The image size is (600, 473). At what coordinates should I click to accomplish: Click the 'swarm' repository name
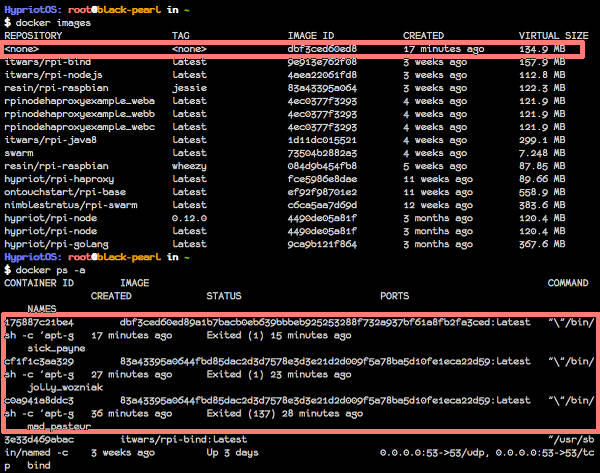point(19,153)
